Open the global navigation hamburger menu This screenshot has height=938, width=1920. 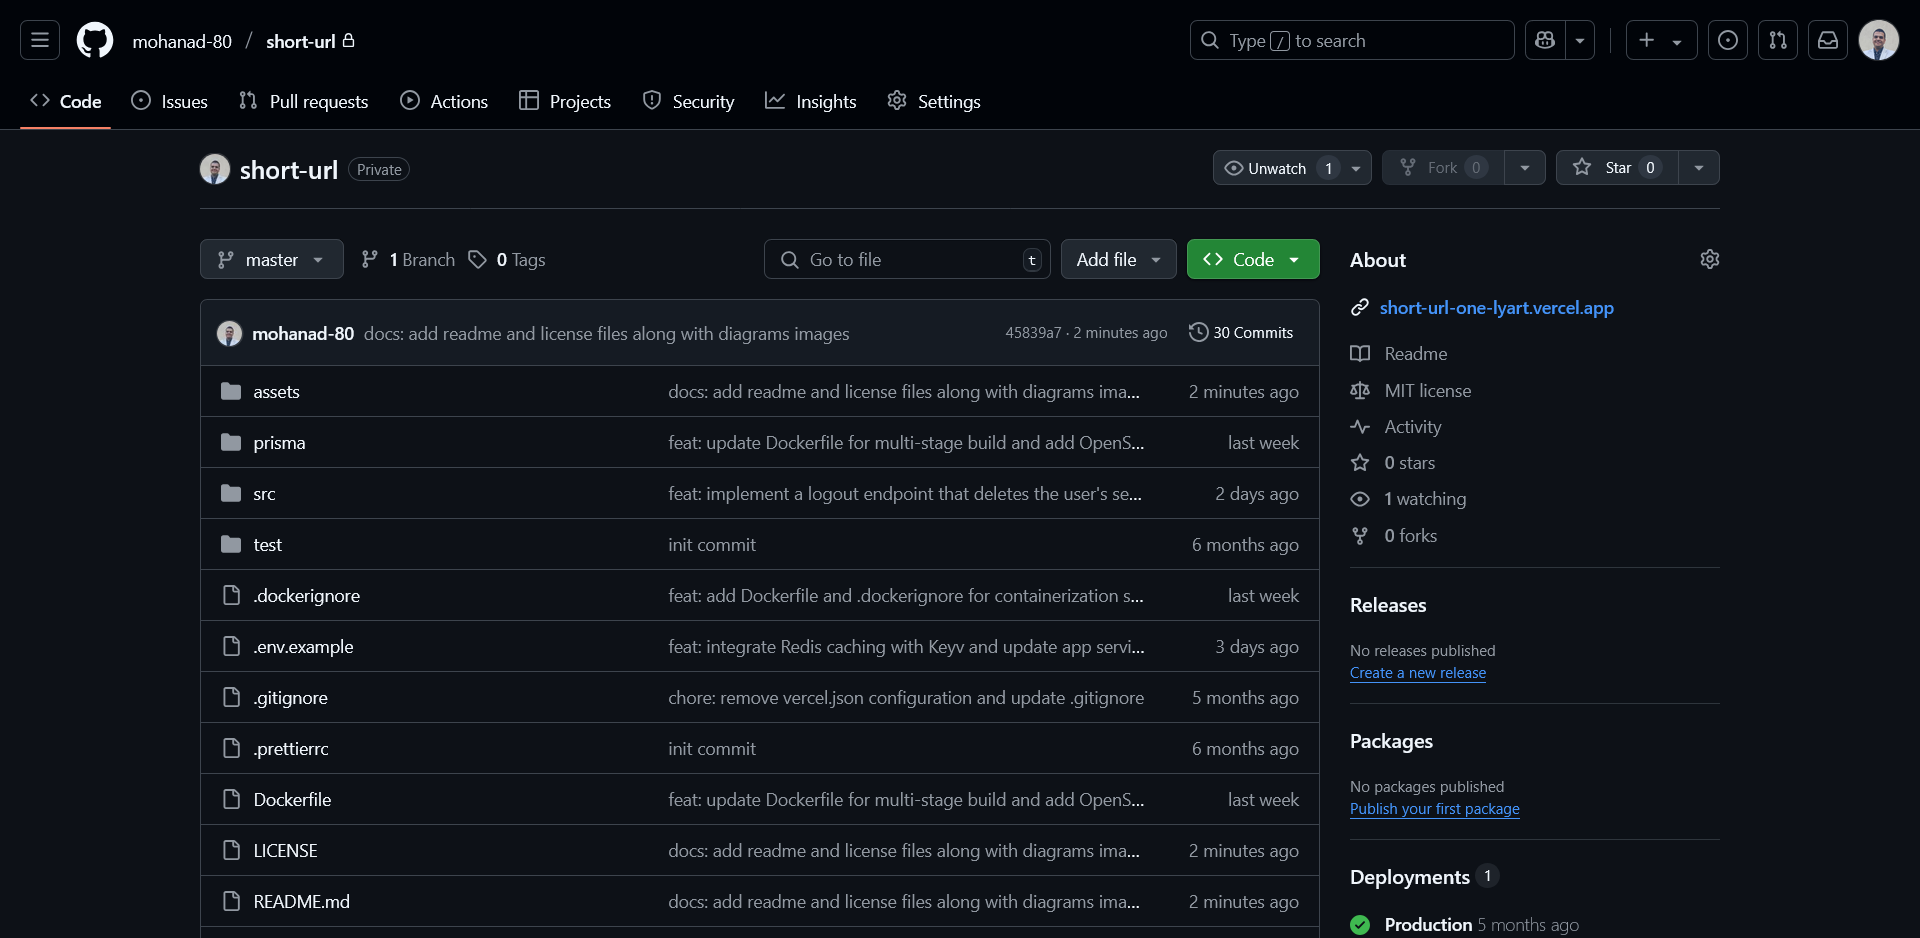coord(38,40)
